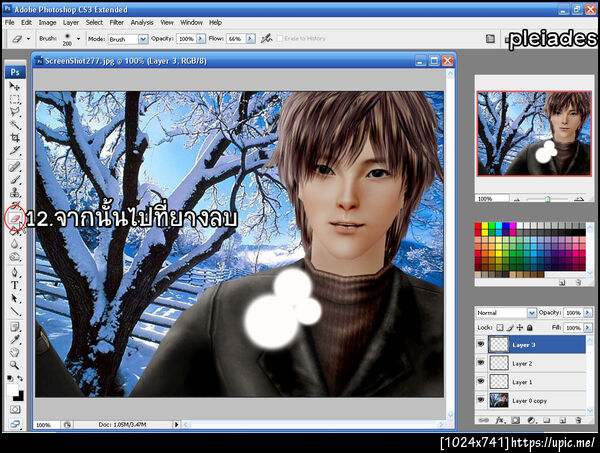Open the layer Fill arrow
This screenshot has width=600, height=453.
coord(588,328)
